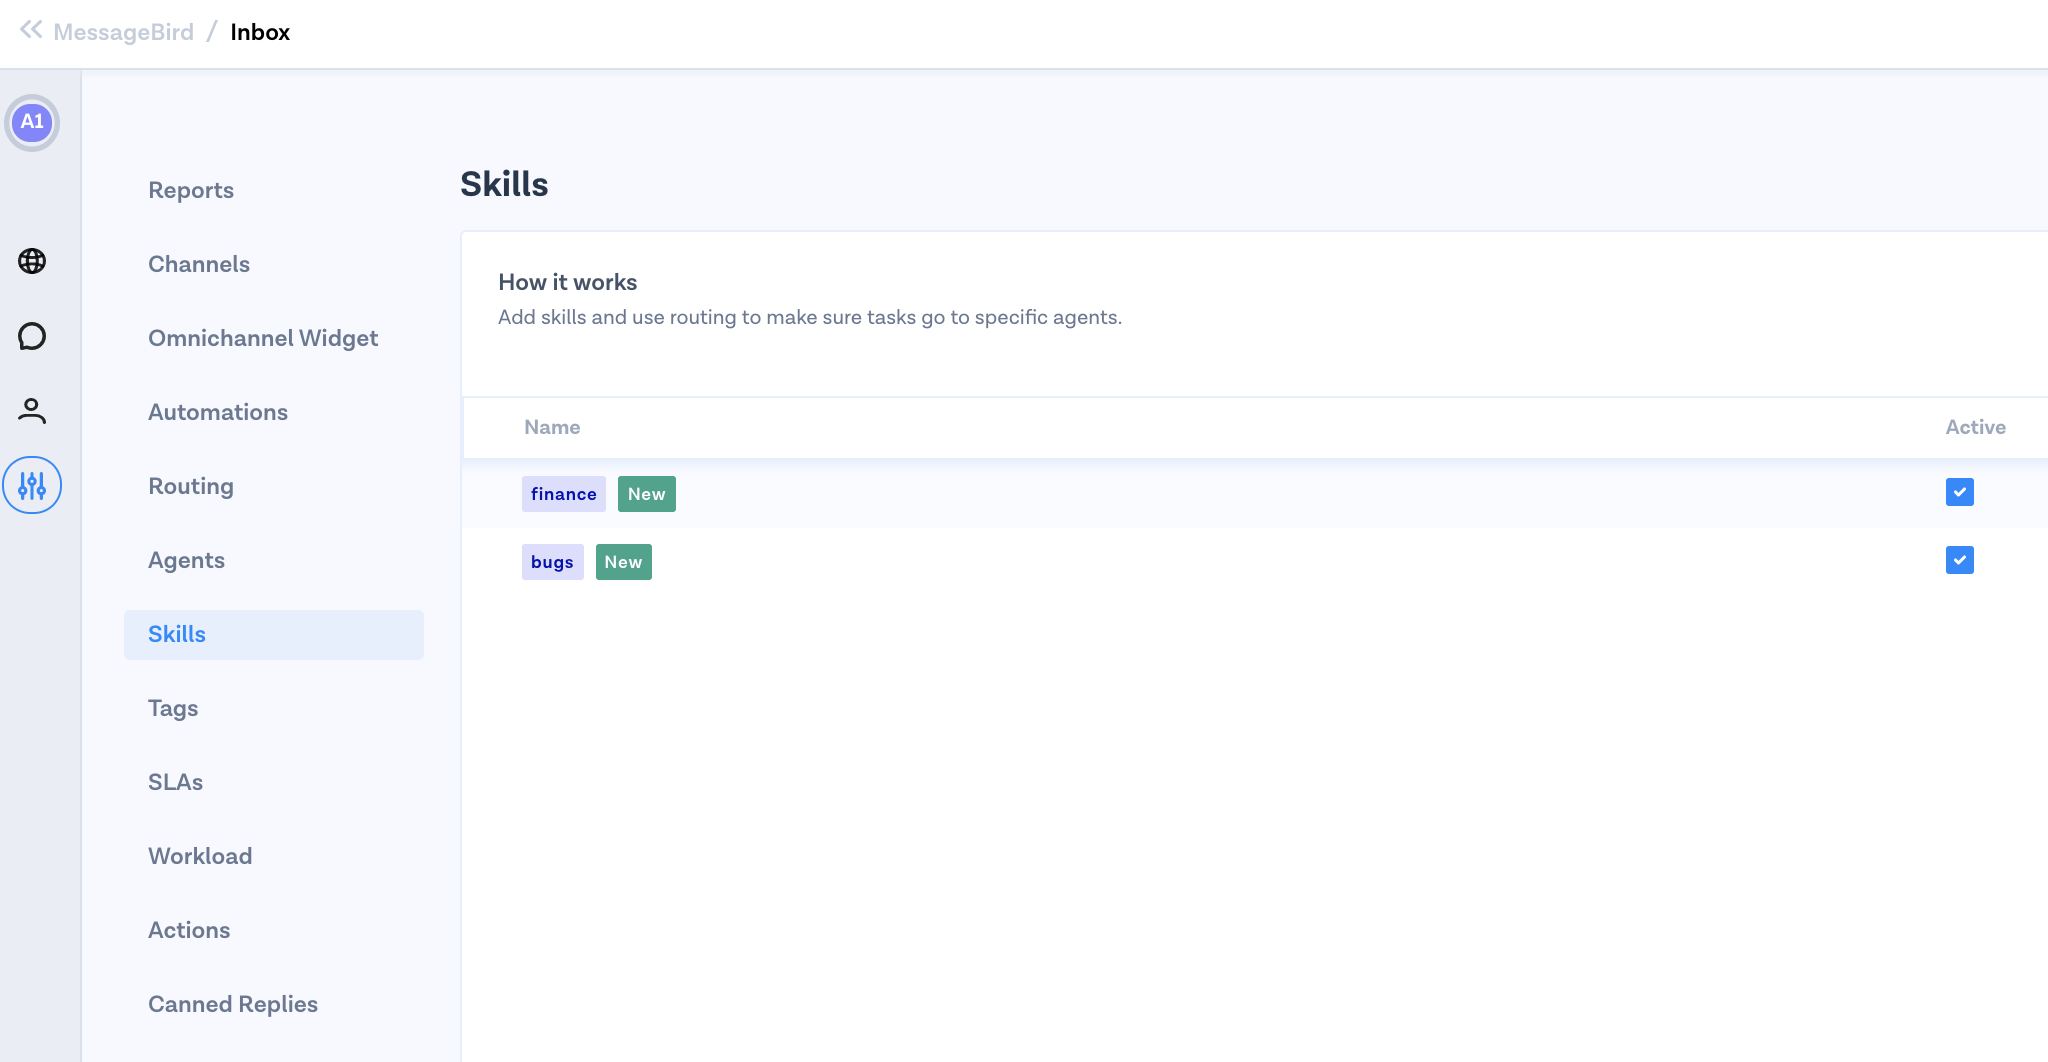The height and width of the screenshot is (1062, 2048).
Task: Click the bugs skill tag
Action: [x=552, y=562]
